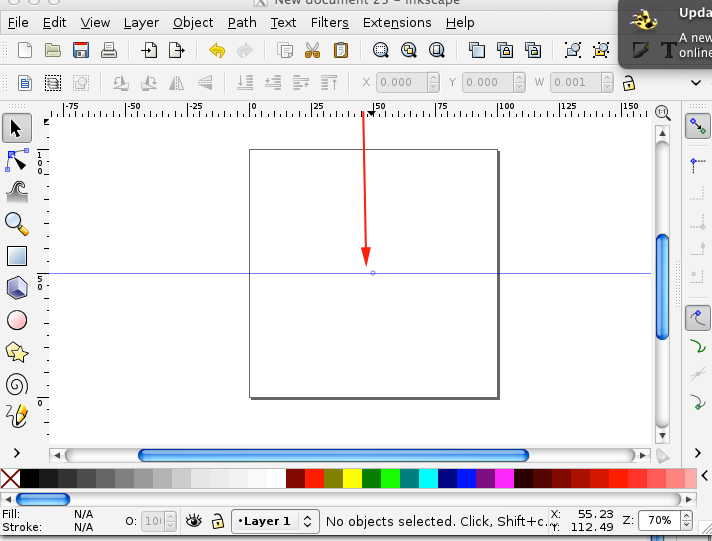The image size is (712, 541).
Task: Save the document with floppy icon
Action: click(81, 50)
